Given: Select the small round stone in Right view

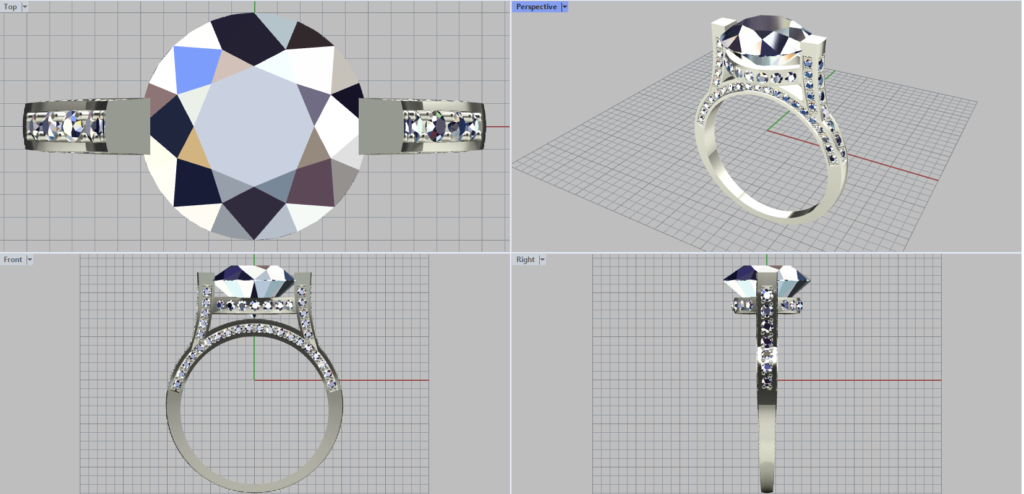Looking at the screenshot, I should pyautogui.click(x=766, y=355).
